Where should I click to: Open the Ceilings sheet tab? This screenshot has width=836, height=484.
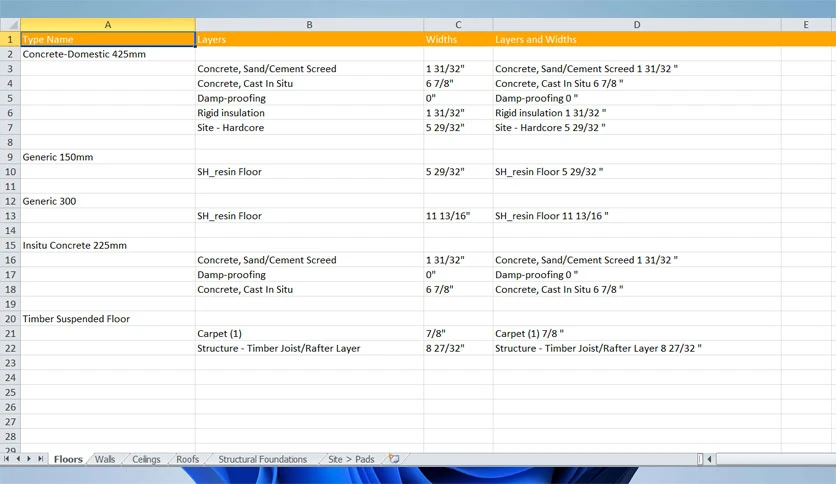[x=146, y=459]
